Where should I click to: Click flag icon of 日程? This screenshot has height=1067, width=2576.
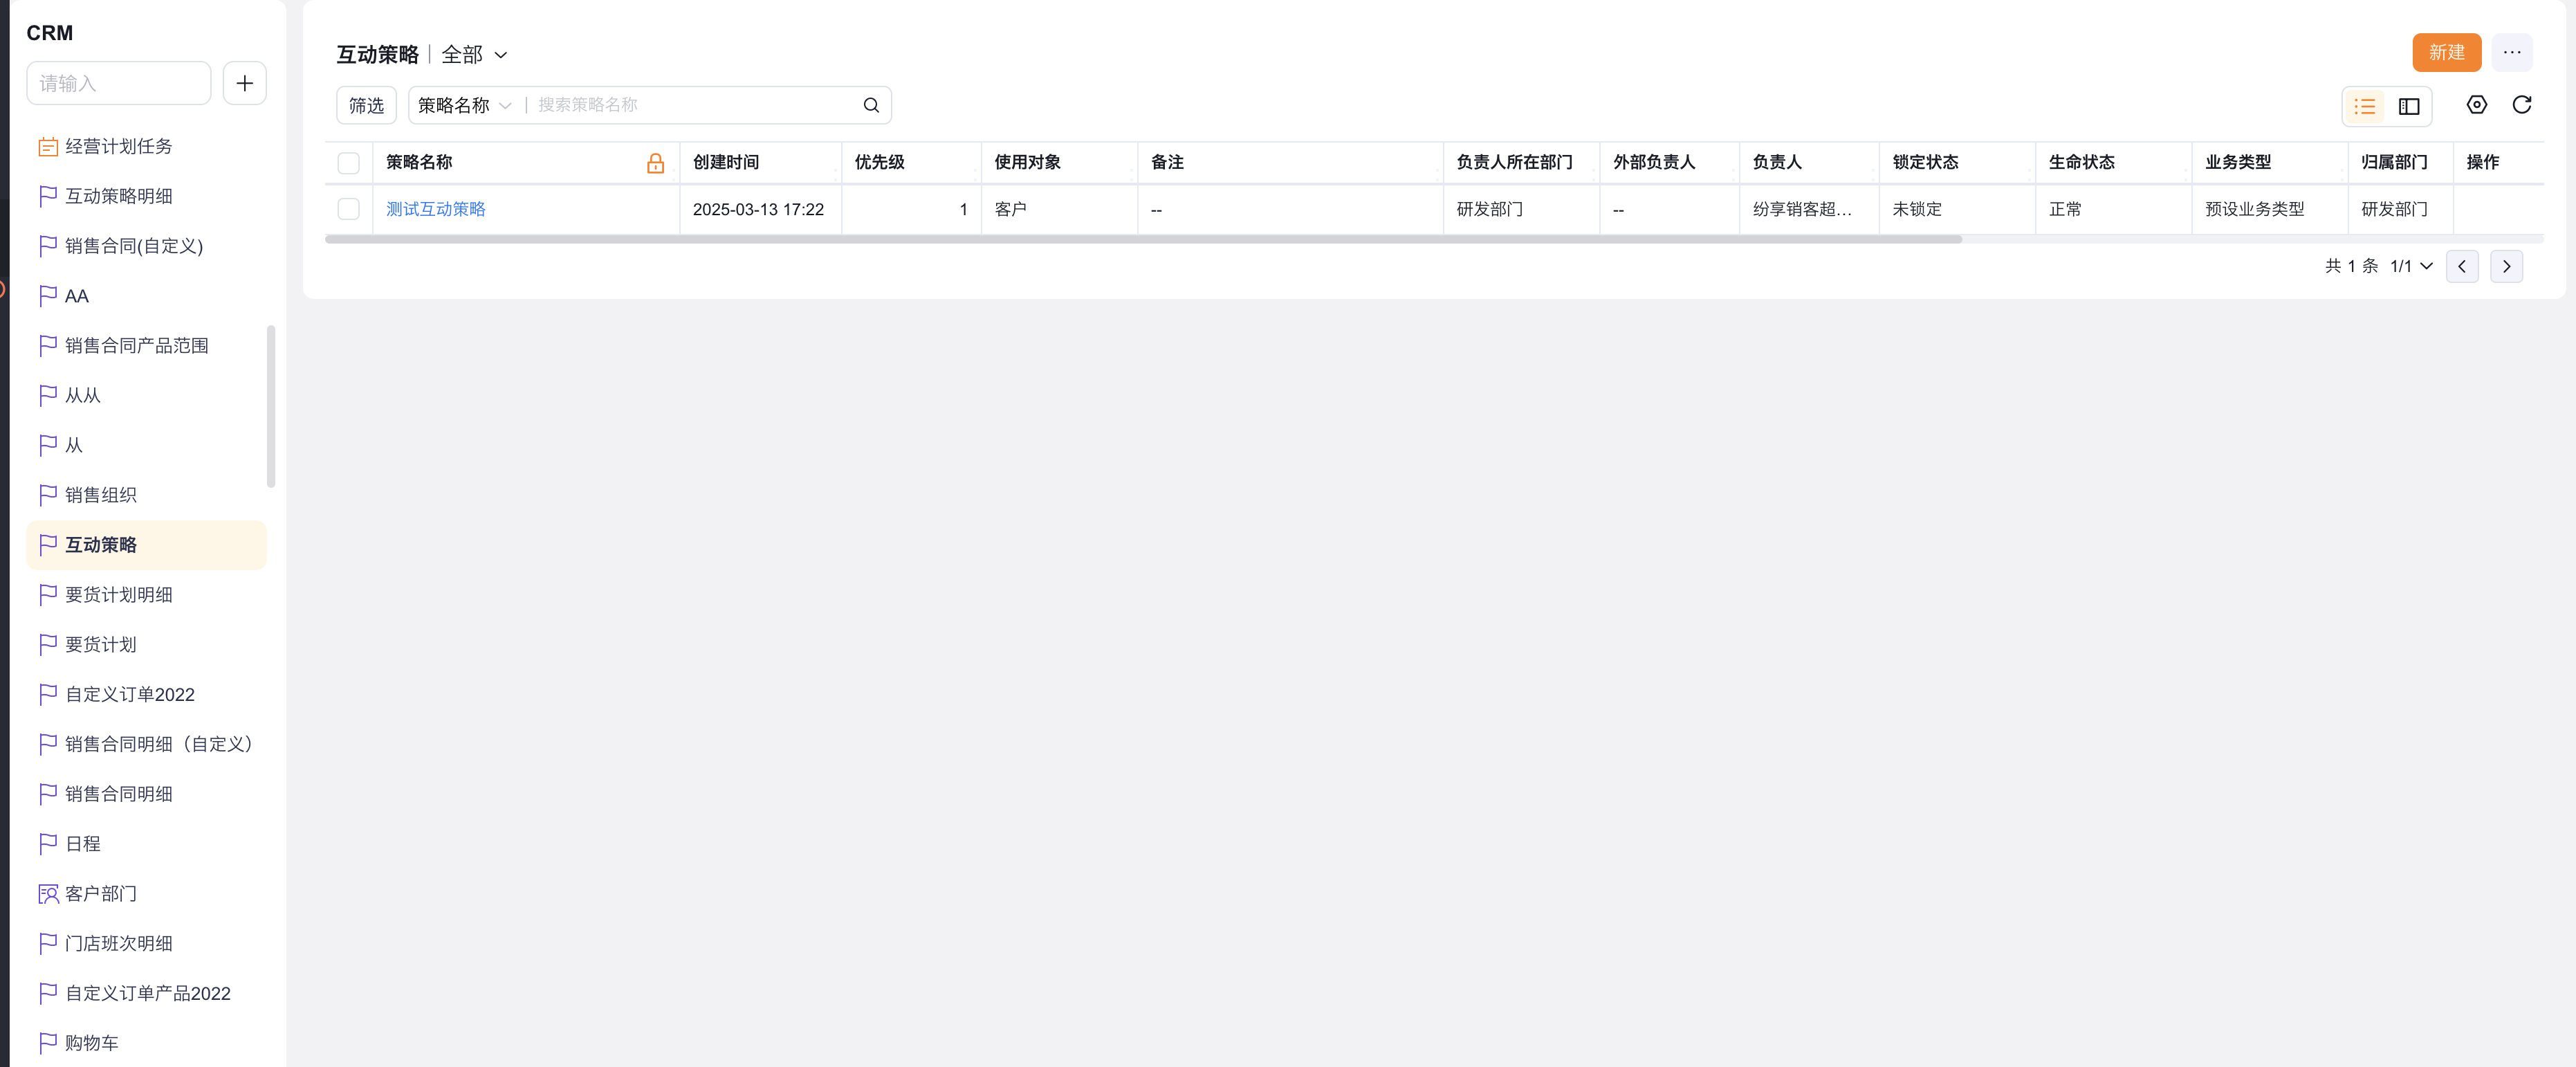[47, 844]
